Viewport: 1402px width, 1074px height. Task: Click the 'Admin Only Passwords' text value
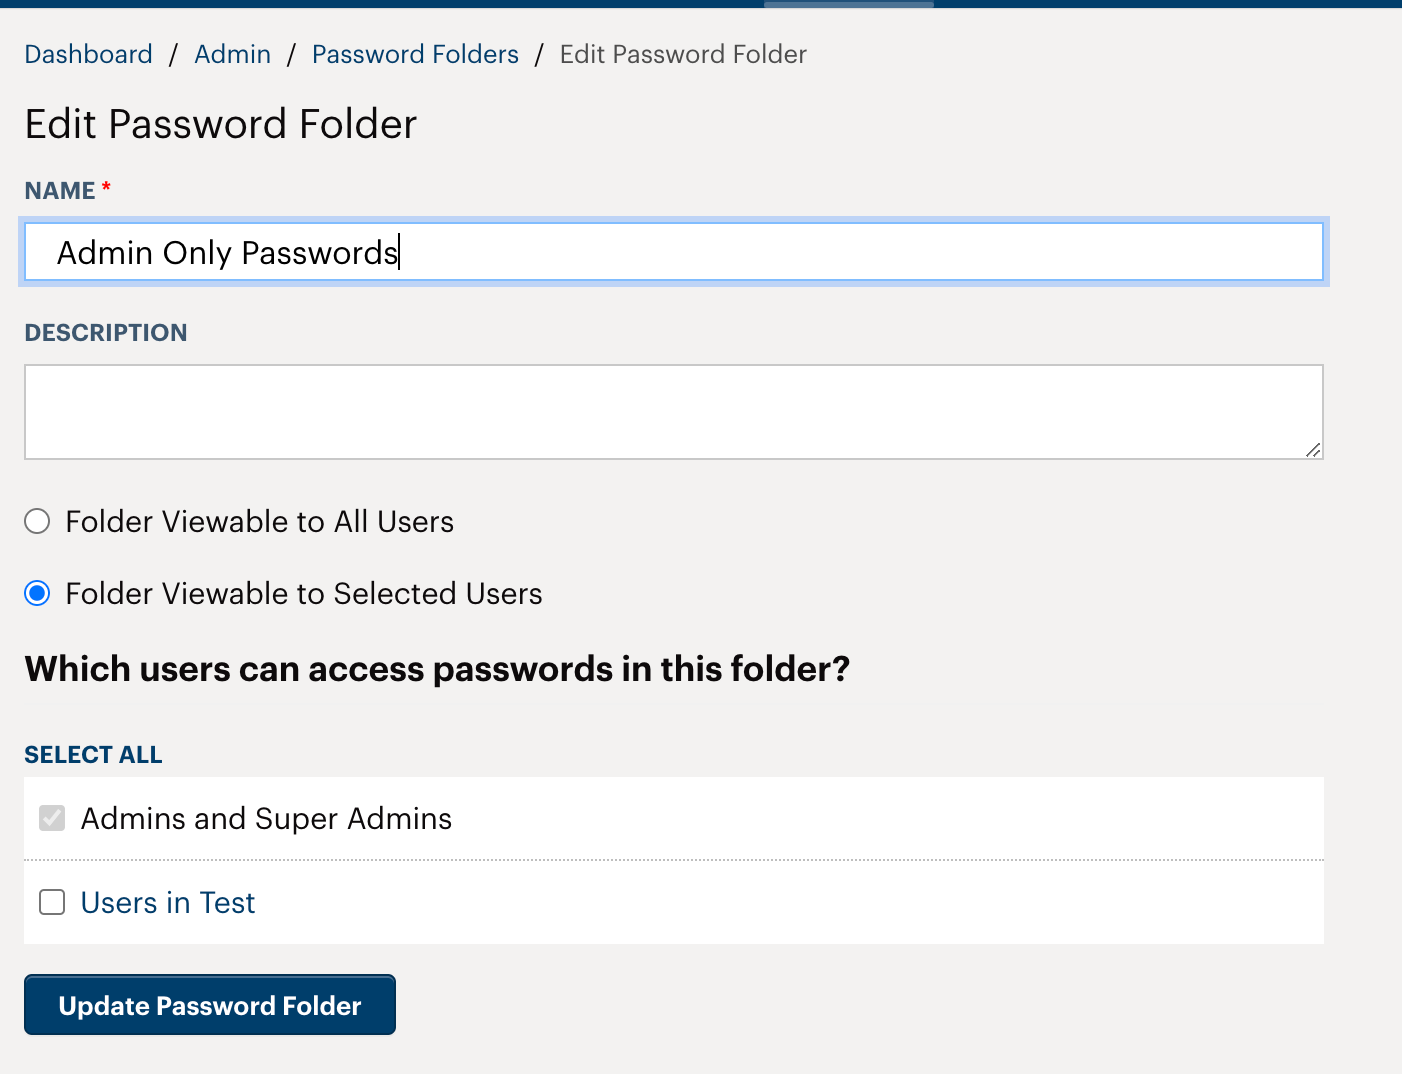point(227,252)
